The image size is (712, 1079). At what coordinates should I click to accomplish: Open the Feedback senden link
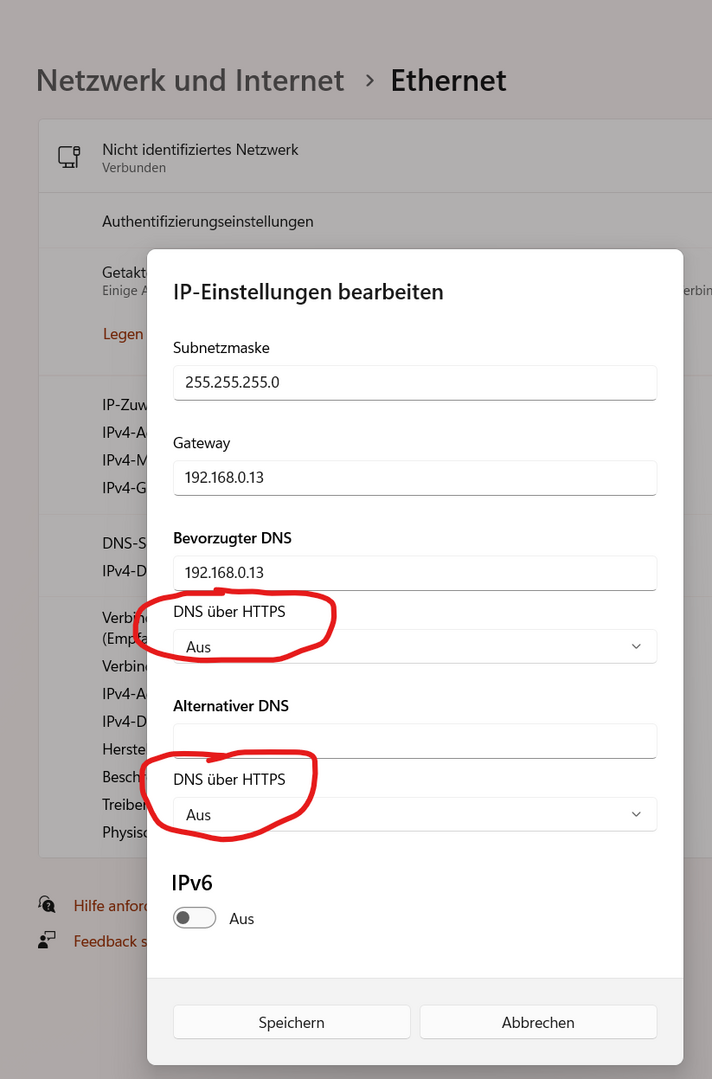click(x=110, y=941)
